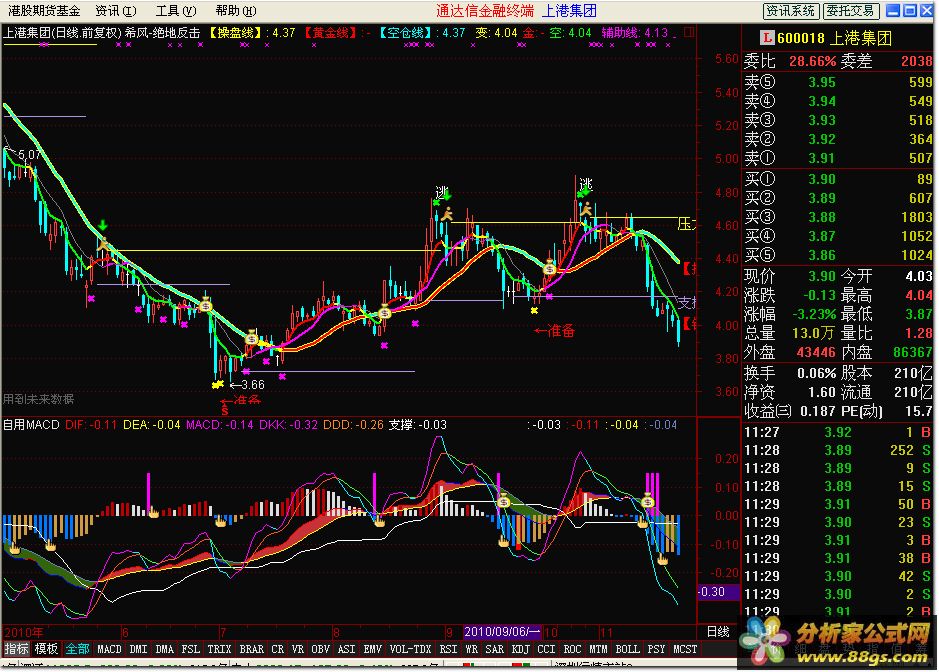The height and width of the screenshot is (672, 939).
Task: Switch indicator to KDJ
Action: click(520, 649)
